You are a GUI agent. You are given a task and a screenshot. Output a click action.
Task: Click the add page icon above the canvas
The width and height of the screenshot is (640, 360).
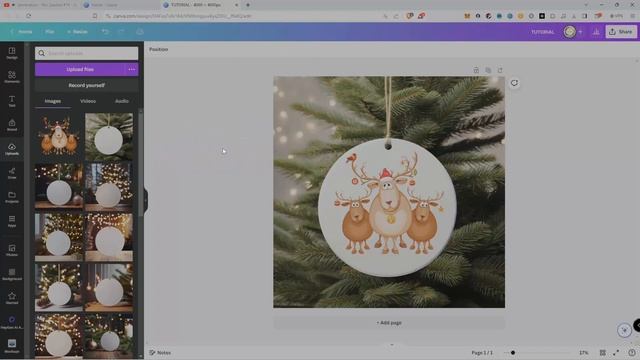pyautogui.click(x=500, y=70)
